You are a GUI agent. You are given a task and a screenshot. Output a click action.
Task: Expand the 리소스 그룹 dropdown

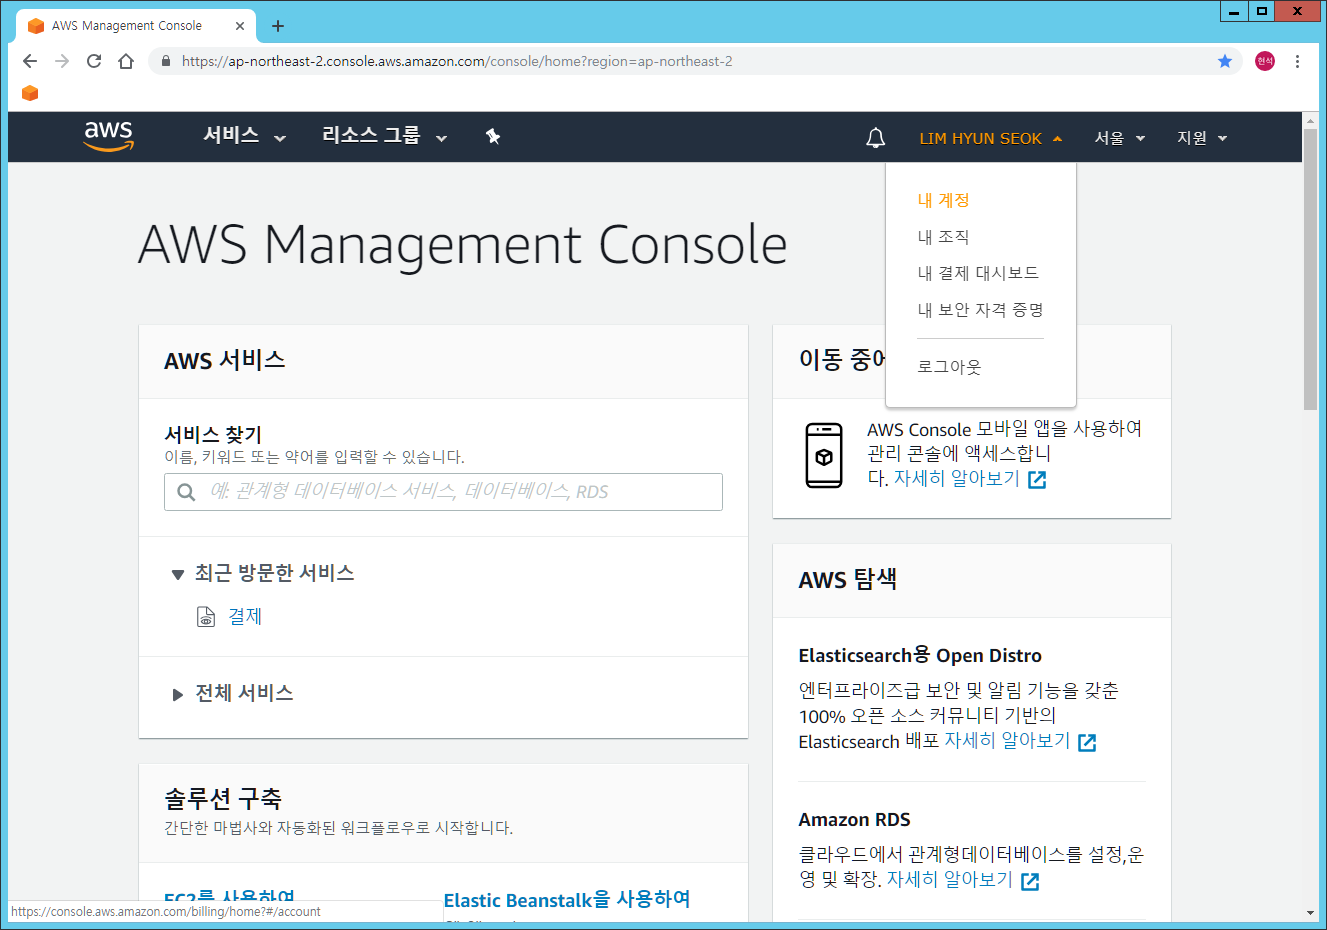(384, 136)
